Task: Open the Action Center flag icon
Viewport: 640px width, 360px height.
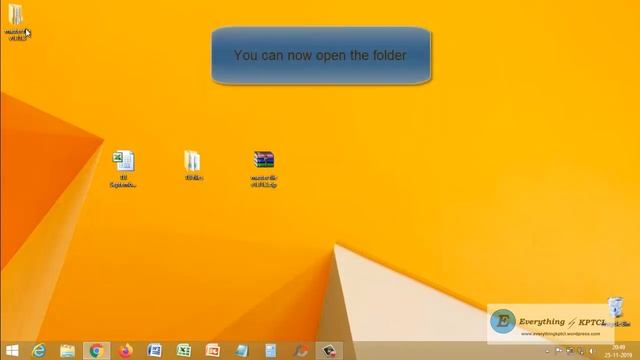Action: [x=559, y=351]
